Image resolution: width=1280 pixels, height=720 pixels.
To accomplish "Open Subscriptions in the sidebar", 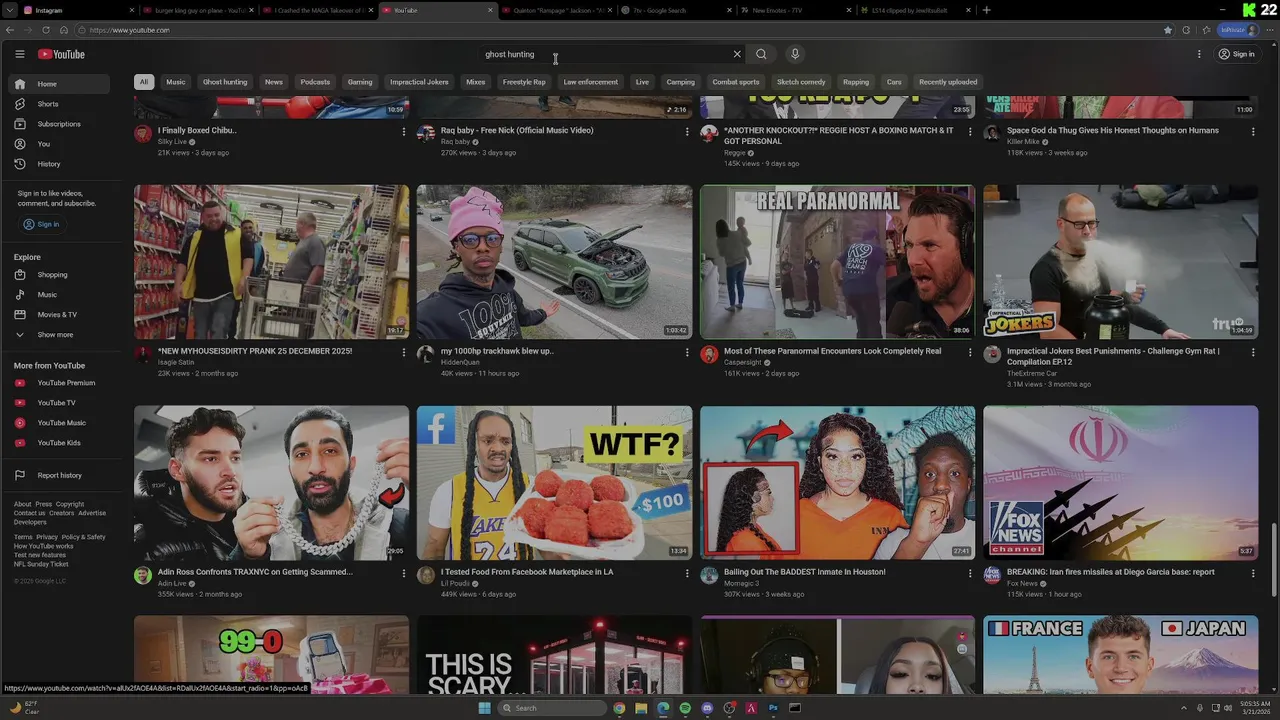I will [x=60, y=124].
